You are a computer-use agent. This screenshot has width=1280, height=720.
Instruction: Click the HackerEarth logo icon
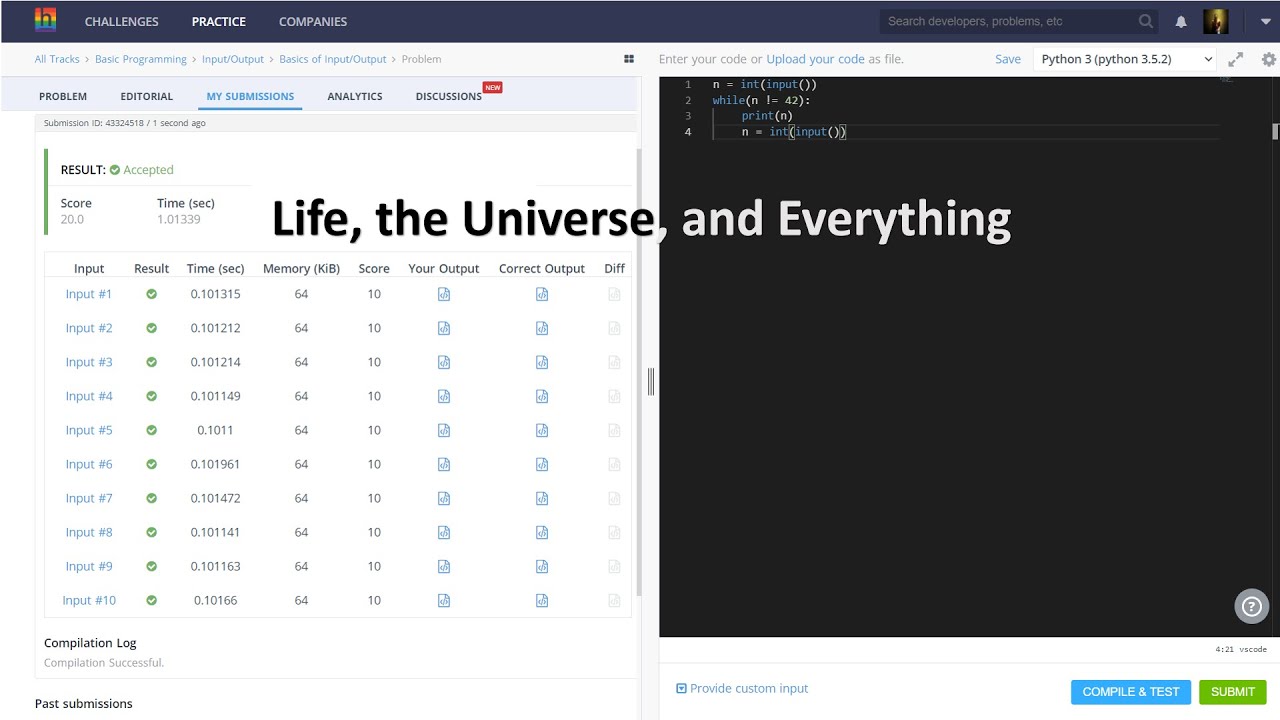(46, 20)
